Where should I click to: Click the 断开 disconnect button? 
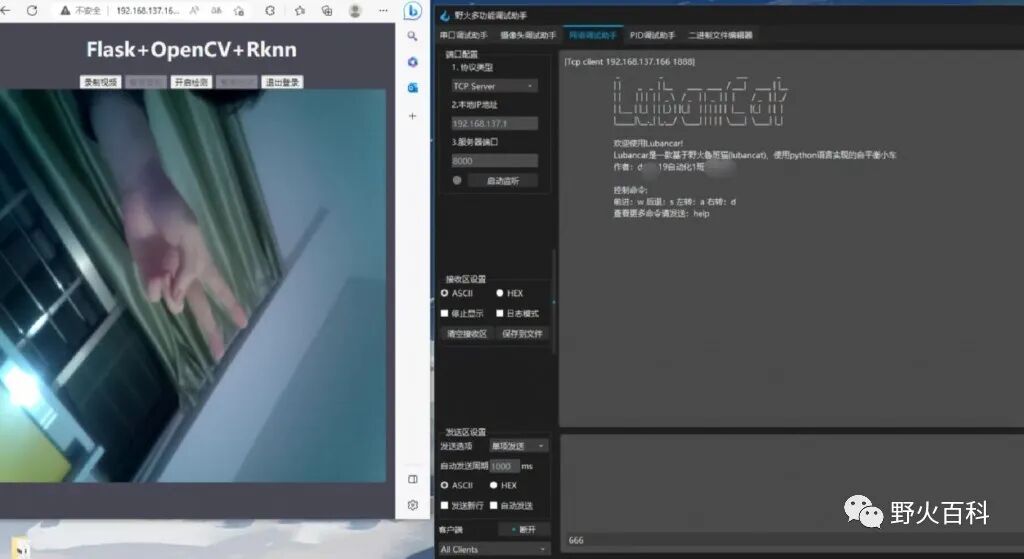pos(524,530)
